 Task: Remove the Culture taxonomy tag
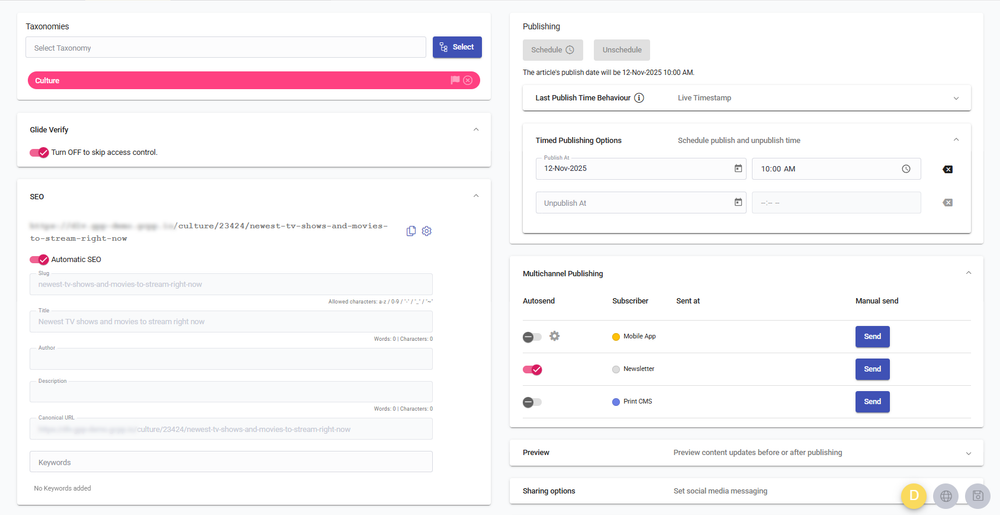[x=468, y=80]
